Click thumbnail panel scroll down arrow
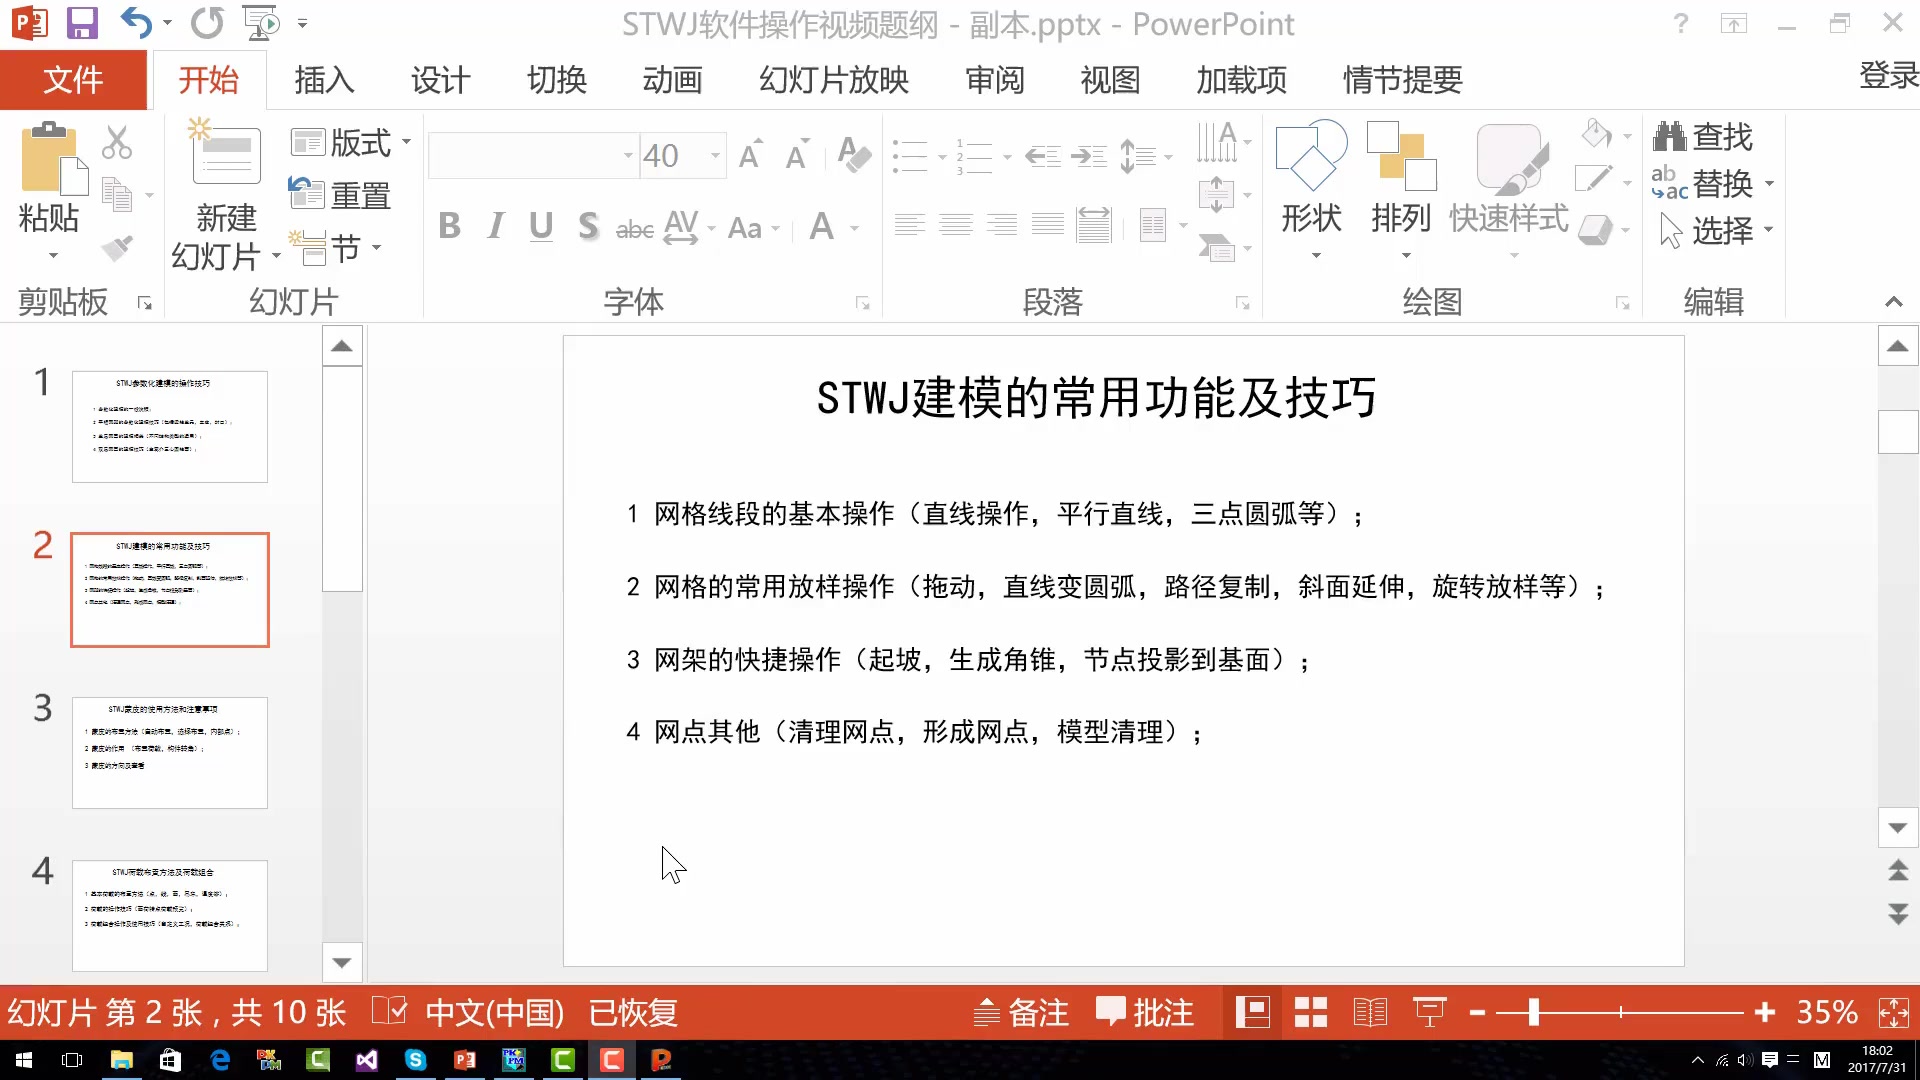The width and height of the screenshot is (1920, 1080). 341,962
